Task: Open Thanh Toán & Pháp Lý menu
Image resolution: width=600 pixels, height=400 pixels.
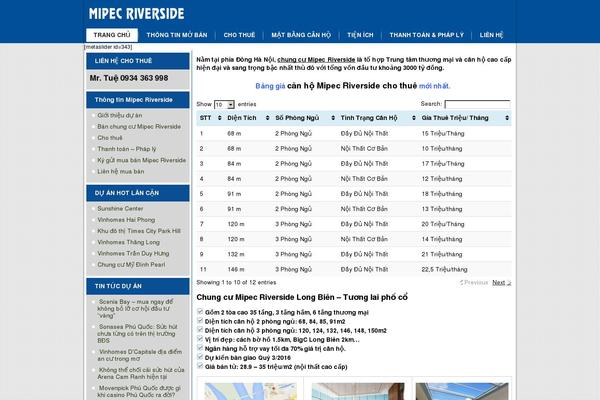Action: point(427,35)
